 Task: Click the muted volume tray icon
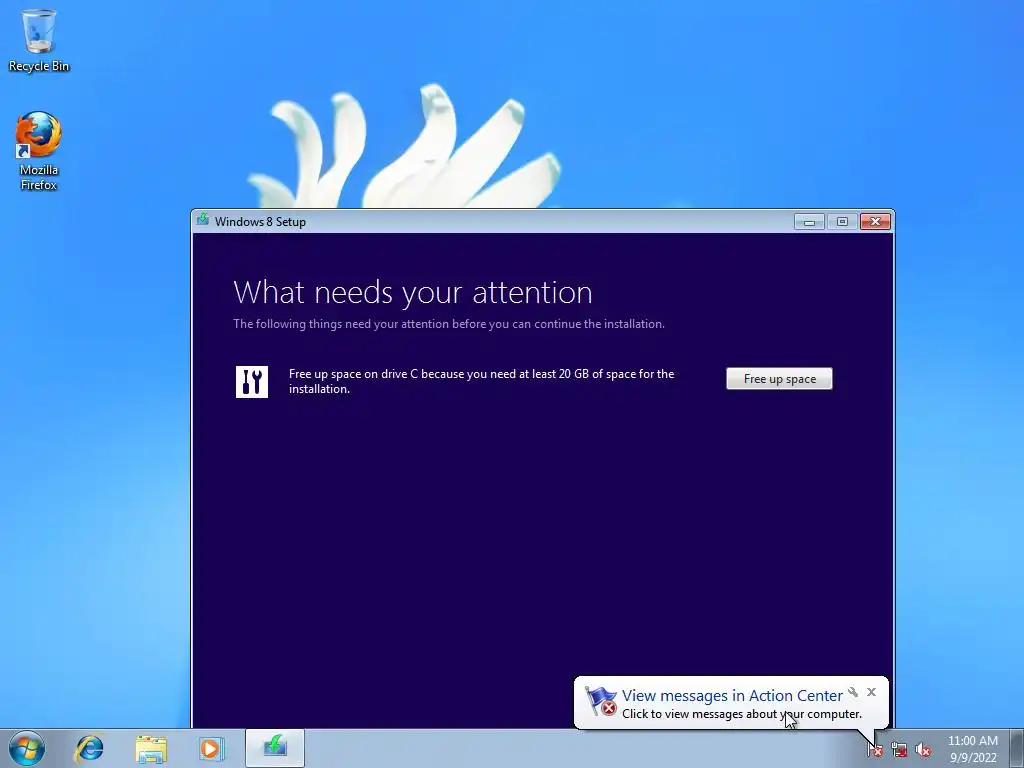(923, 750)
